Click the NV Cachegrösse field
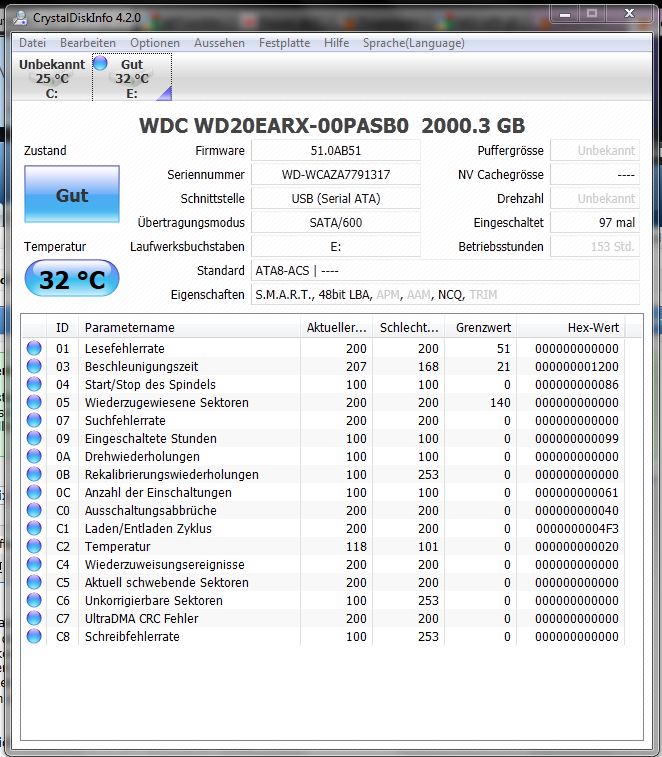Viewport: 662px width, 757px height. click(595, 174)
